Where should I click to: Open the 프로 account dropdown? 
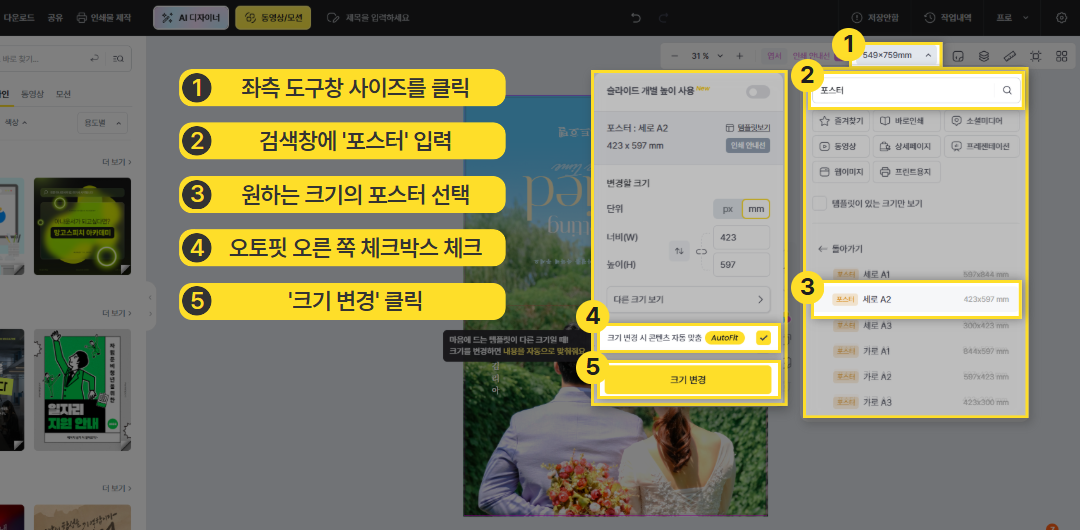click(1012, 18)
